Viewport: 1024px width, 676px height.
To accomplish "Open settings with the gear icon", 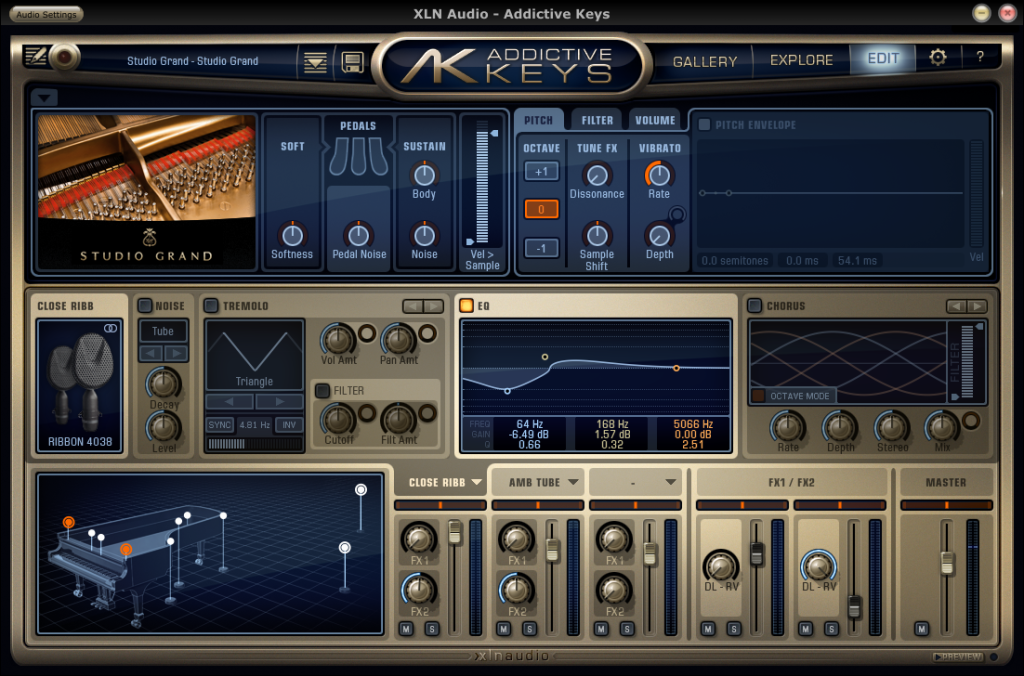I will pyautogui.click(x=937, y=58).
